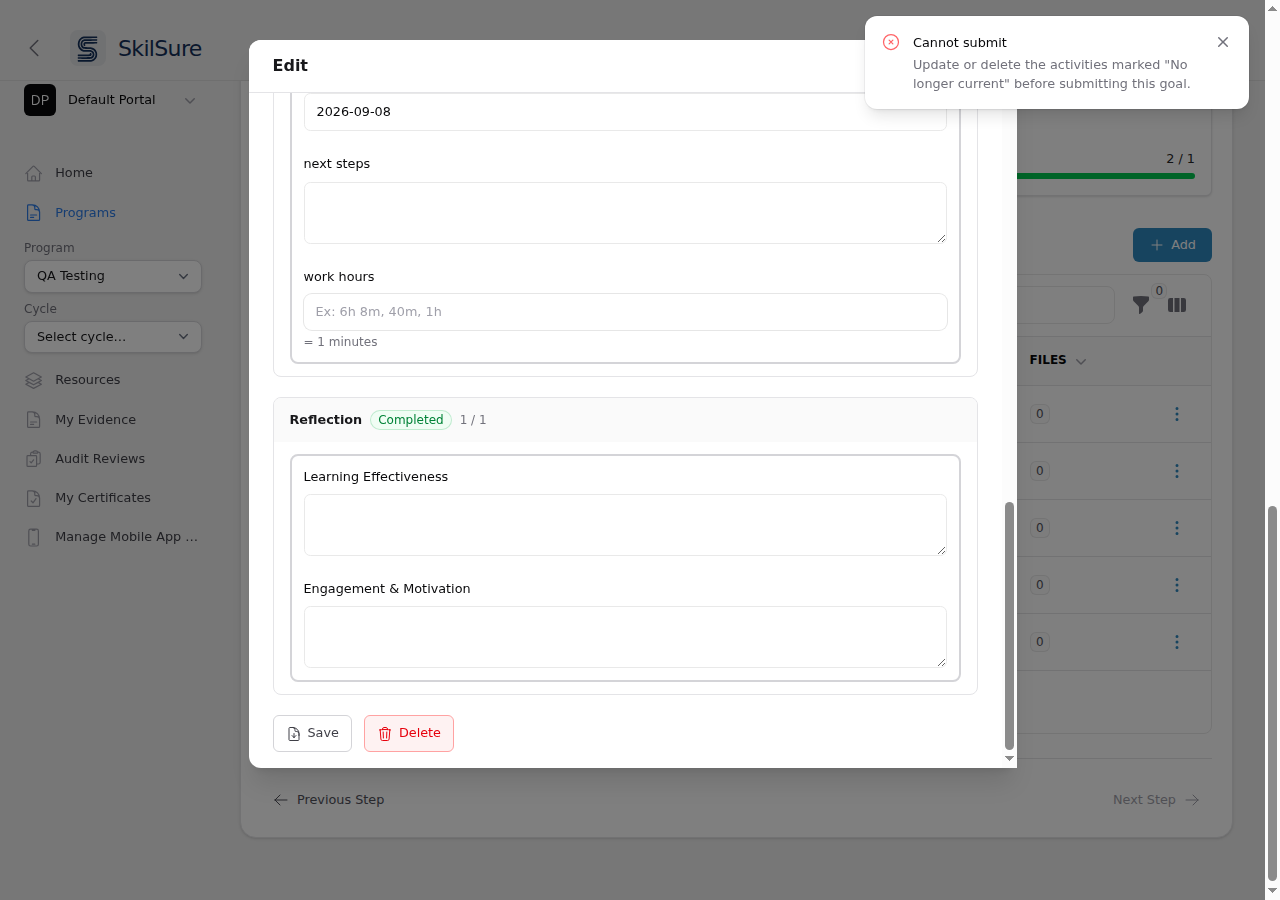Open My Certificates in the sidebar
This screenshot has height=900, width=1280.
click(x=103, y=498)
